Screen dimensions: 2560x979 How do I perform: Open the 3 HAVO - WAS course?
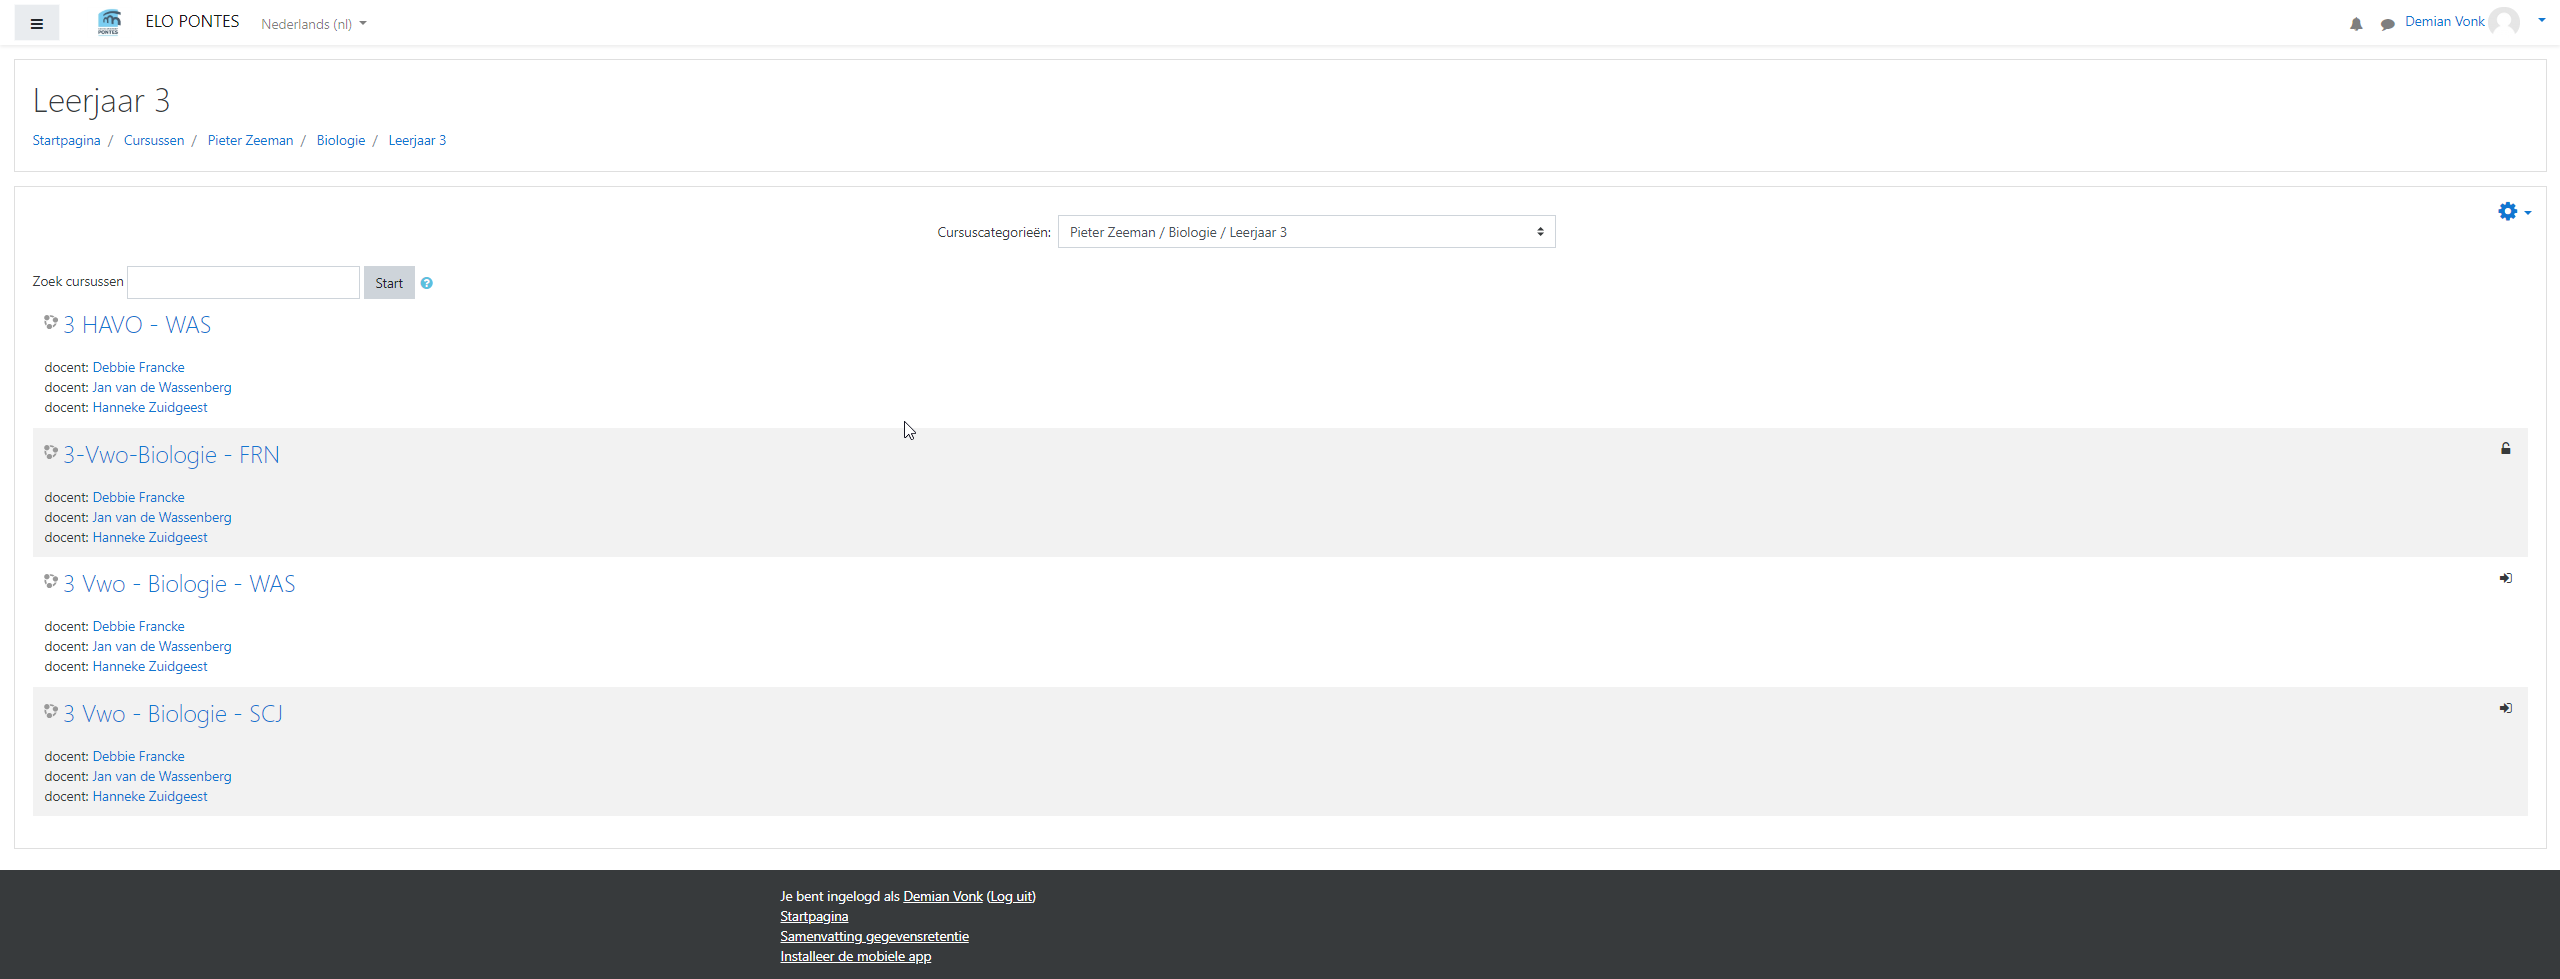(x=137, y=325)
